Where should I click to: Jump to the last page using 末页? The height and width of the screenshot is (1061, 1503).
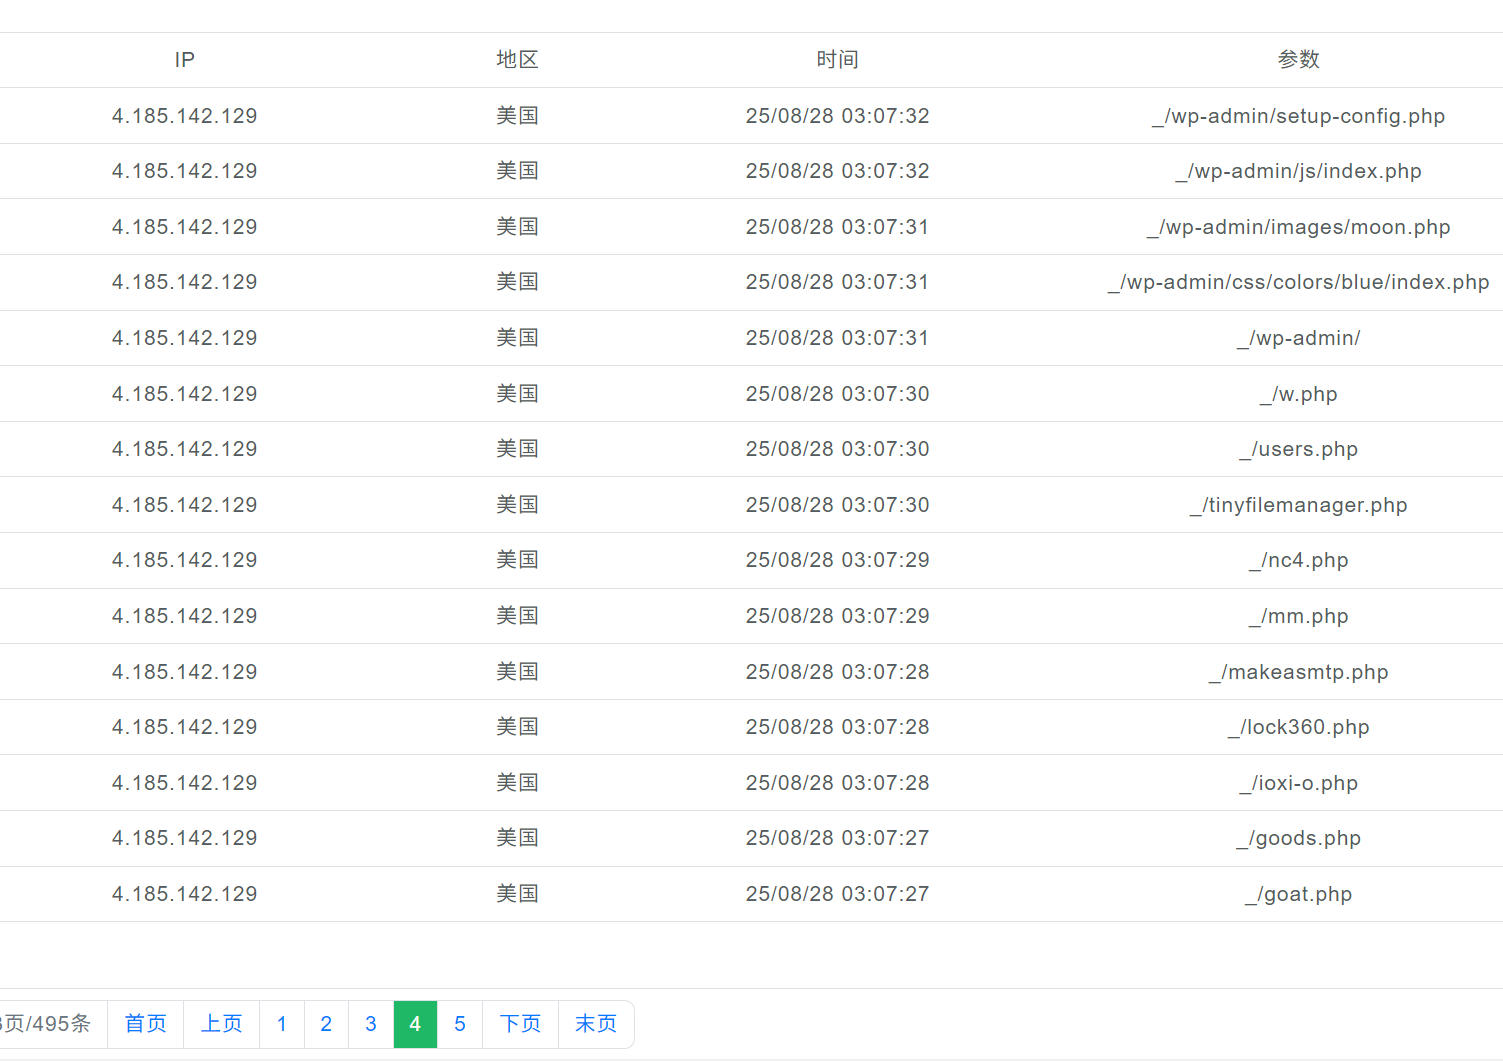coord(595,1024)
